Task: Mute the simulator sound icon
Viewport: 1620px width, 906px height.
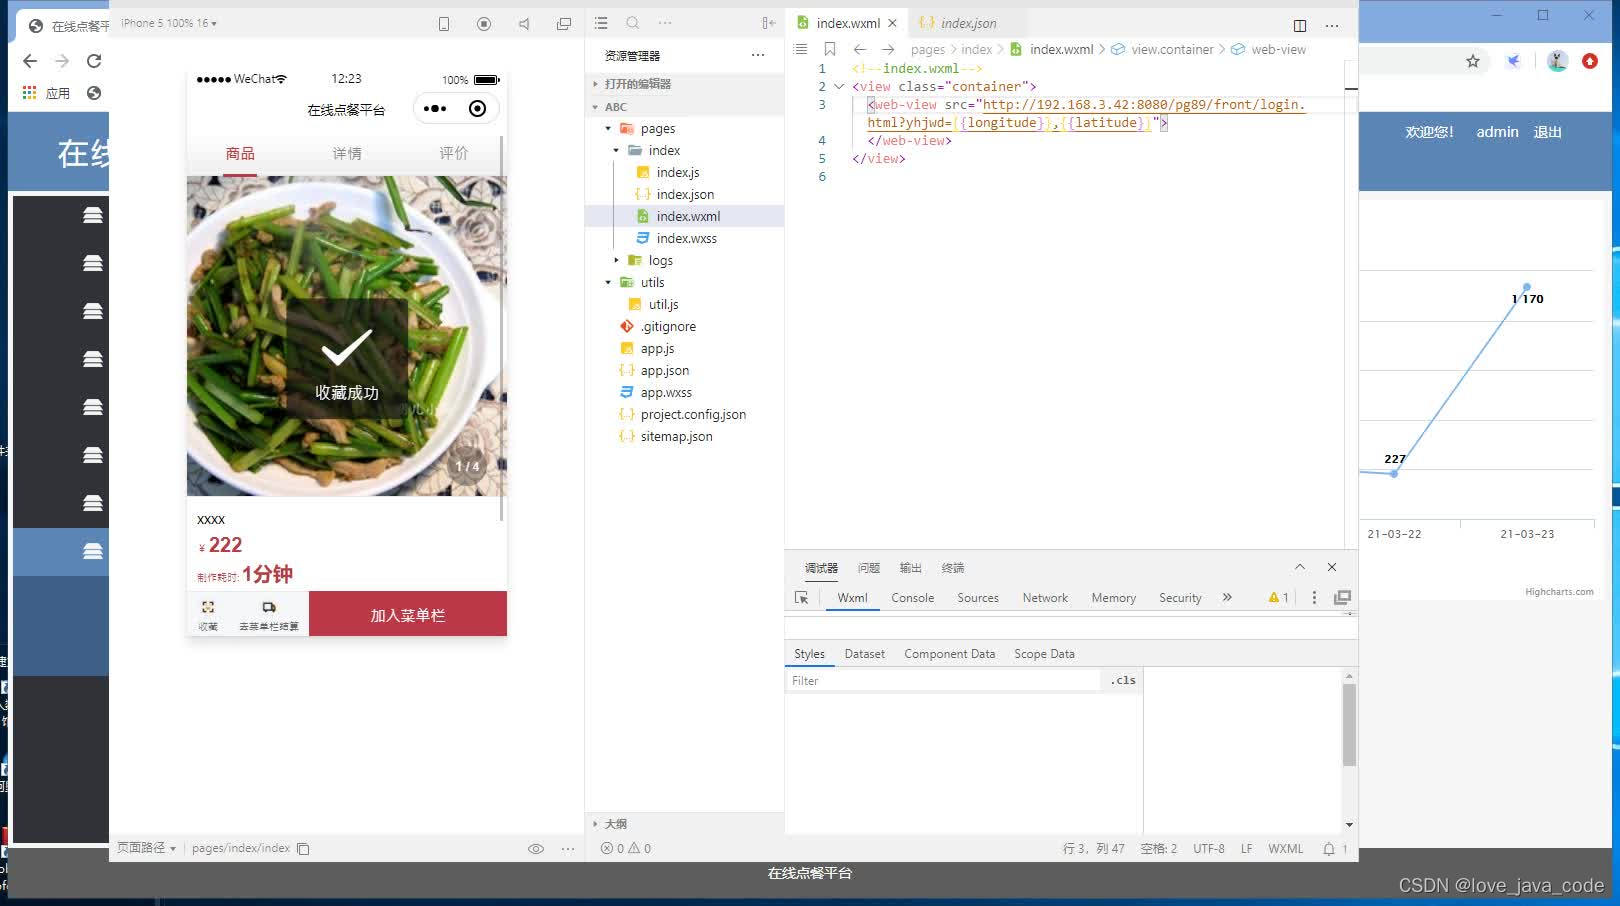Action: coord(524,24)
